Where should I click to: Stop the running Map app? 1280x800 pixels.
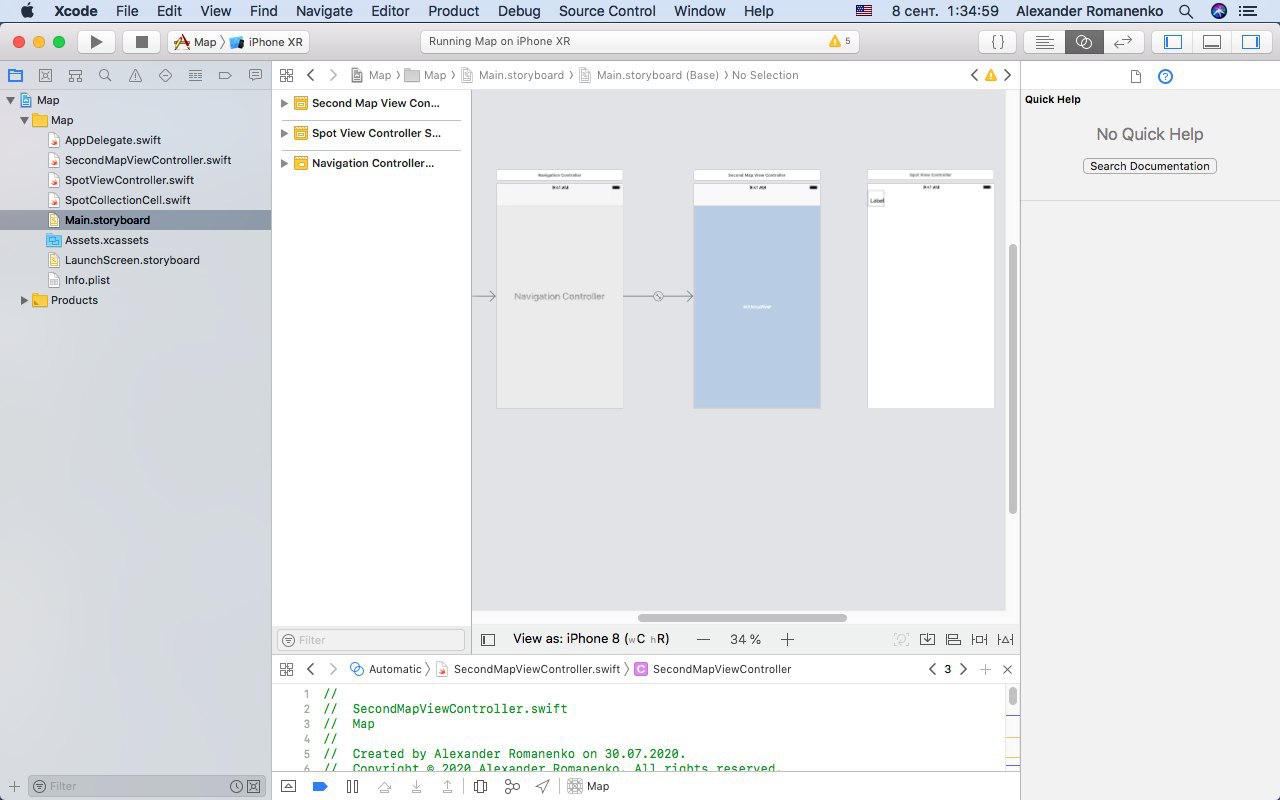click(141, 42)
